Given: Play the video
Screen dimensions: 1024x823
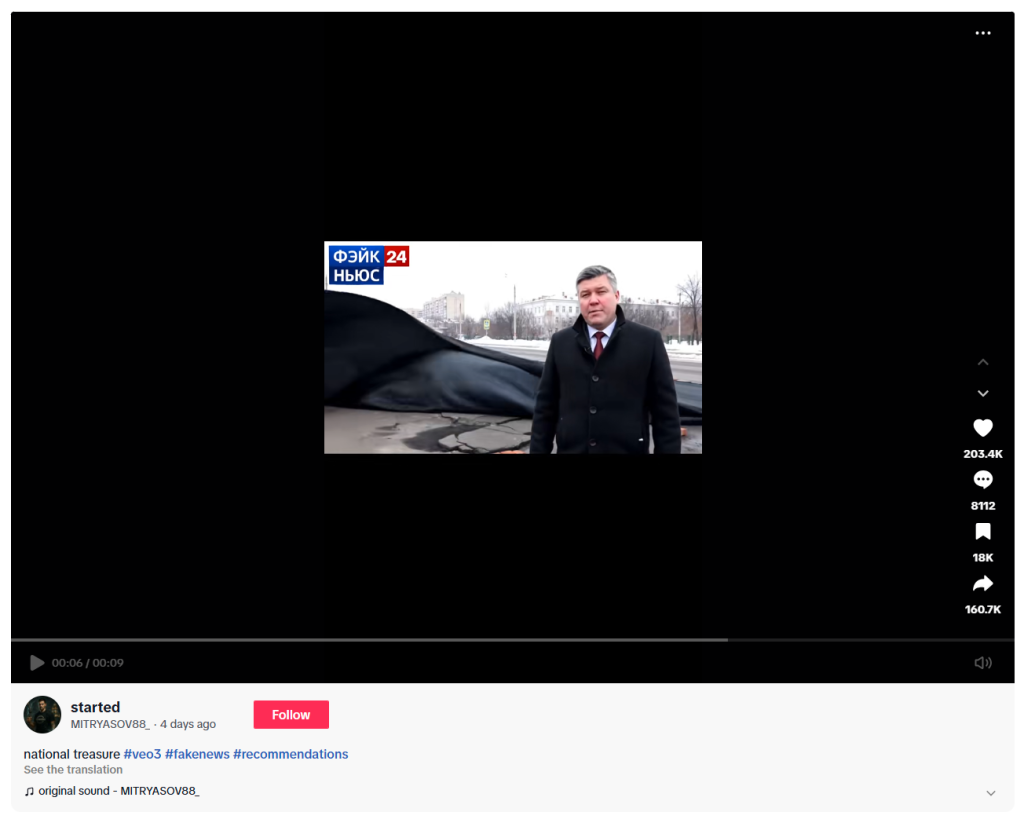Looking at the screenshot, I should (x=37, y=663).
